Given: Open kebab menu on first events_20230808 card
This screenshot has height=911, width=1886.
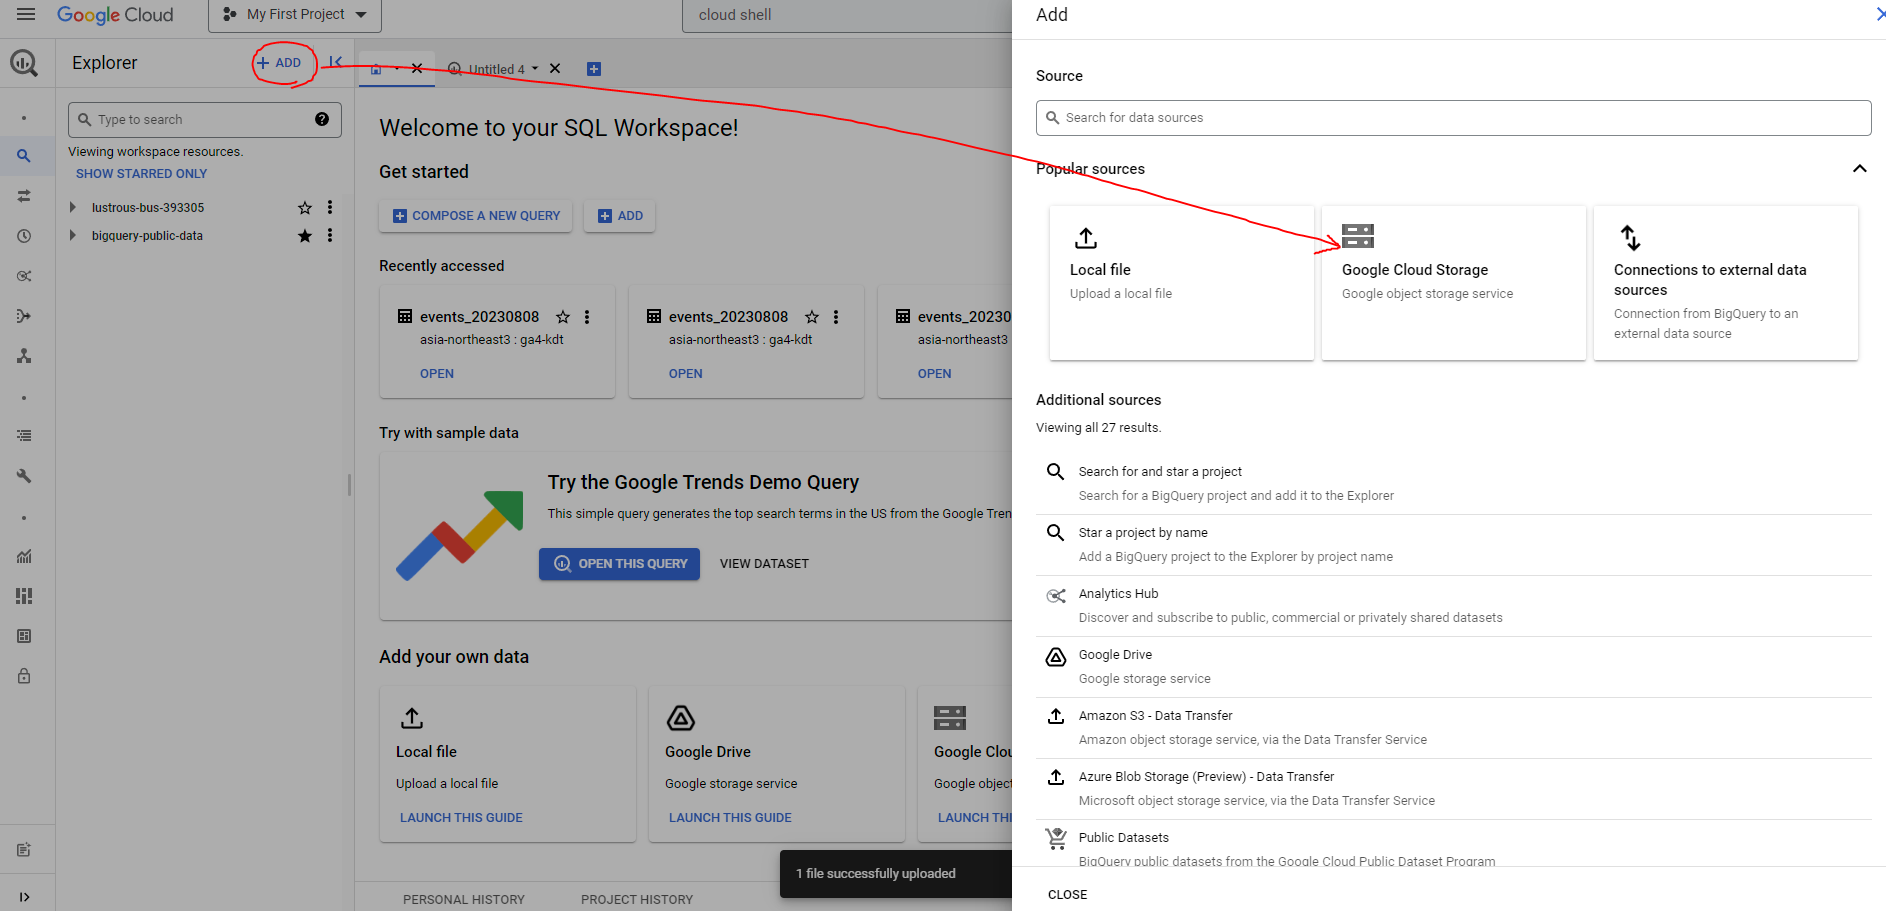Looking at the screenshot, I should pos(587,317).
